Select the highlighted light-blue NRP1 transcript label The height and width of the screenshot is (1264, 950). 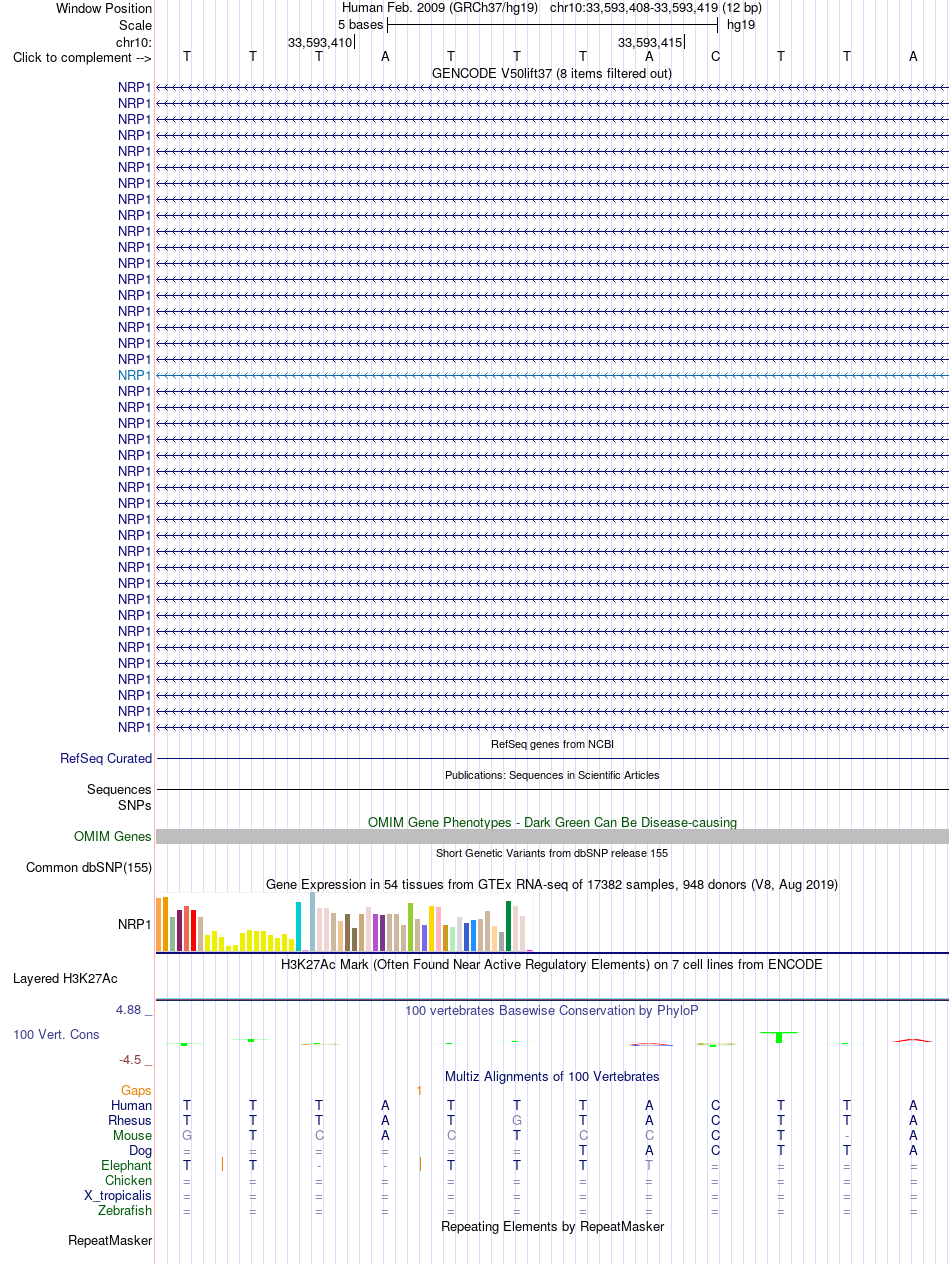pos(135,375)
